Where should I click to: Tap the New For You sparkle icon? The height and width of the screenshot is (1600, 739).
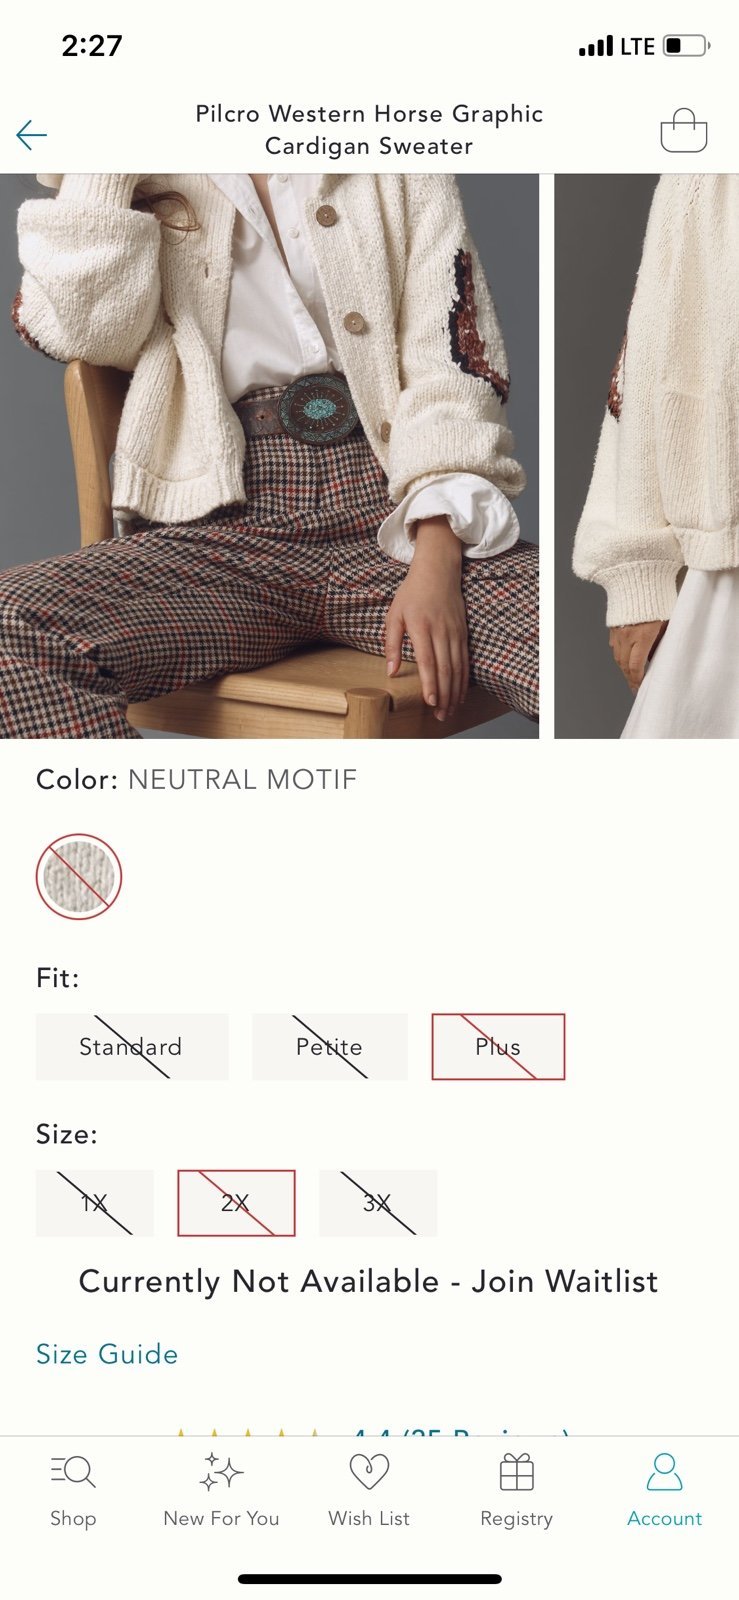click(221, 1472)
